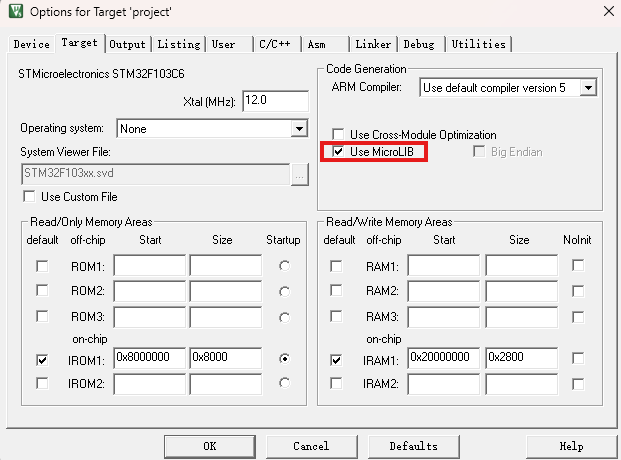
Task: Check IROM2 default checkbox
Action: [42, 383]
